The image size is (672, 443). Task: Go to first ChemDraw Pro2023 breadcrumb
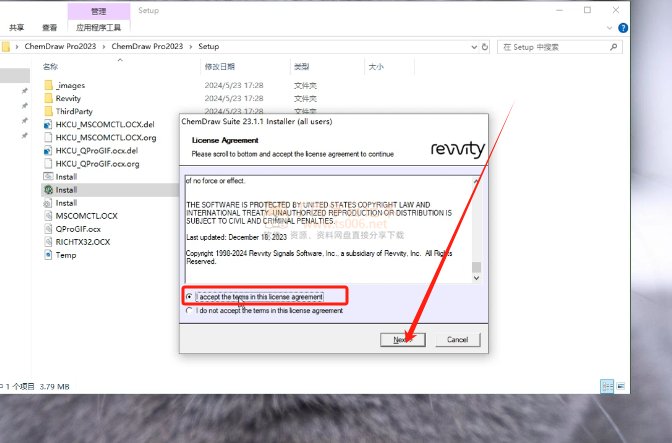60,46
